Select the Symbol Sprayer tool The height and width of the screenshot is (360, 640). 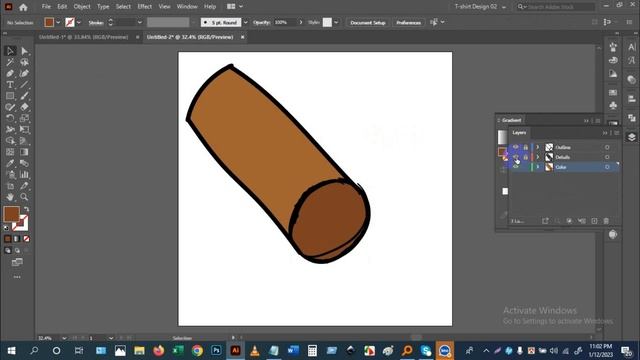click(10, 175)
